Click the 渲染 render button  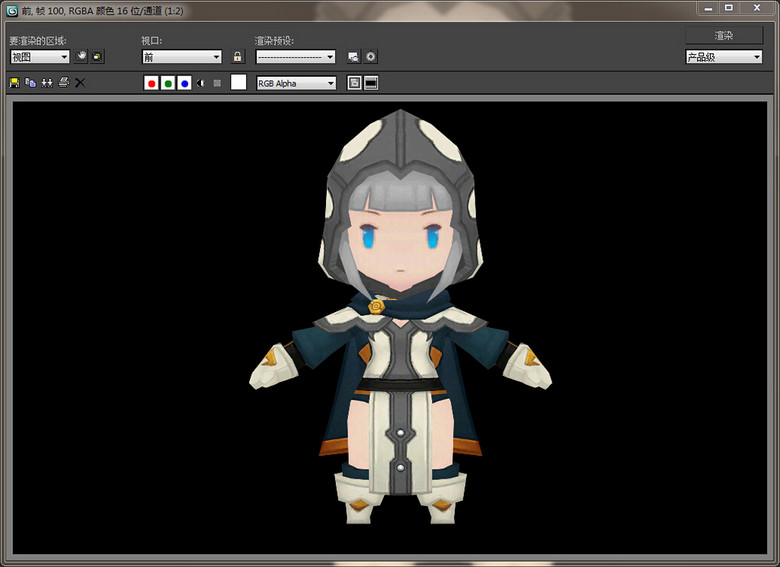click(x=724, y=35)
